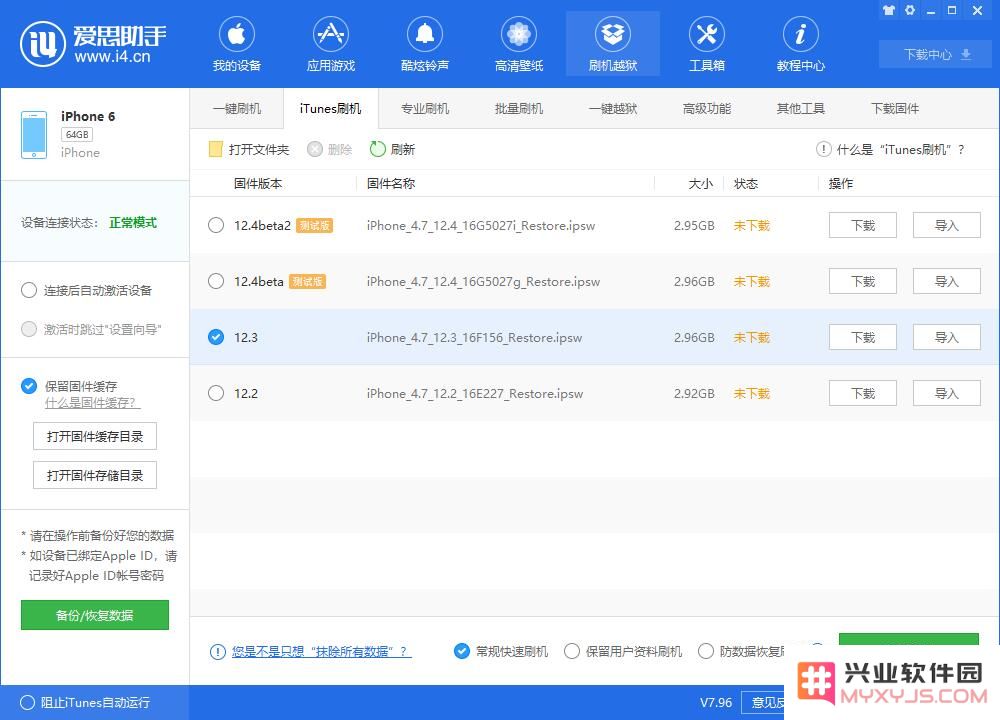This screenshot has width=1000, height=720.
Task: Open 下载中心 download center
Action: [x=936, y=54]
